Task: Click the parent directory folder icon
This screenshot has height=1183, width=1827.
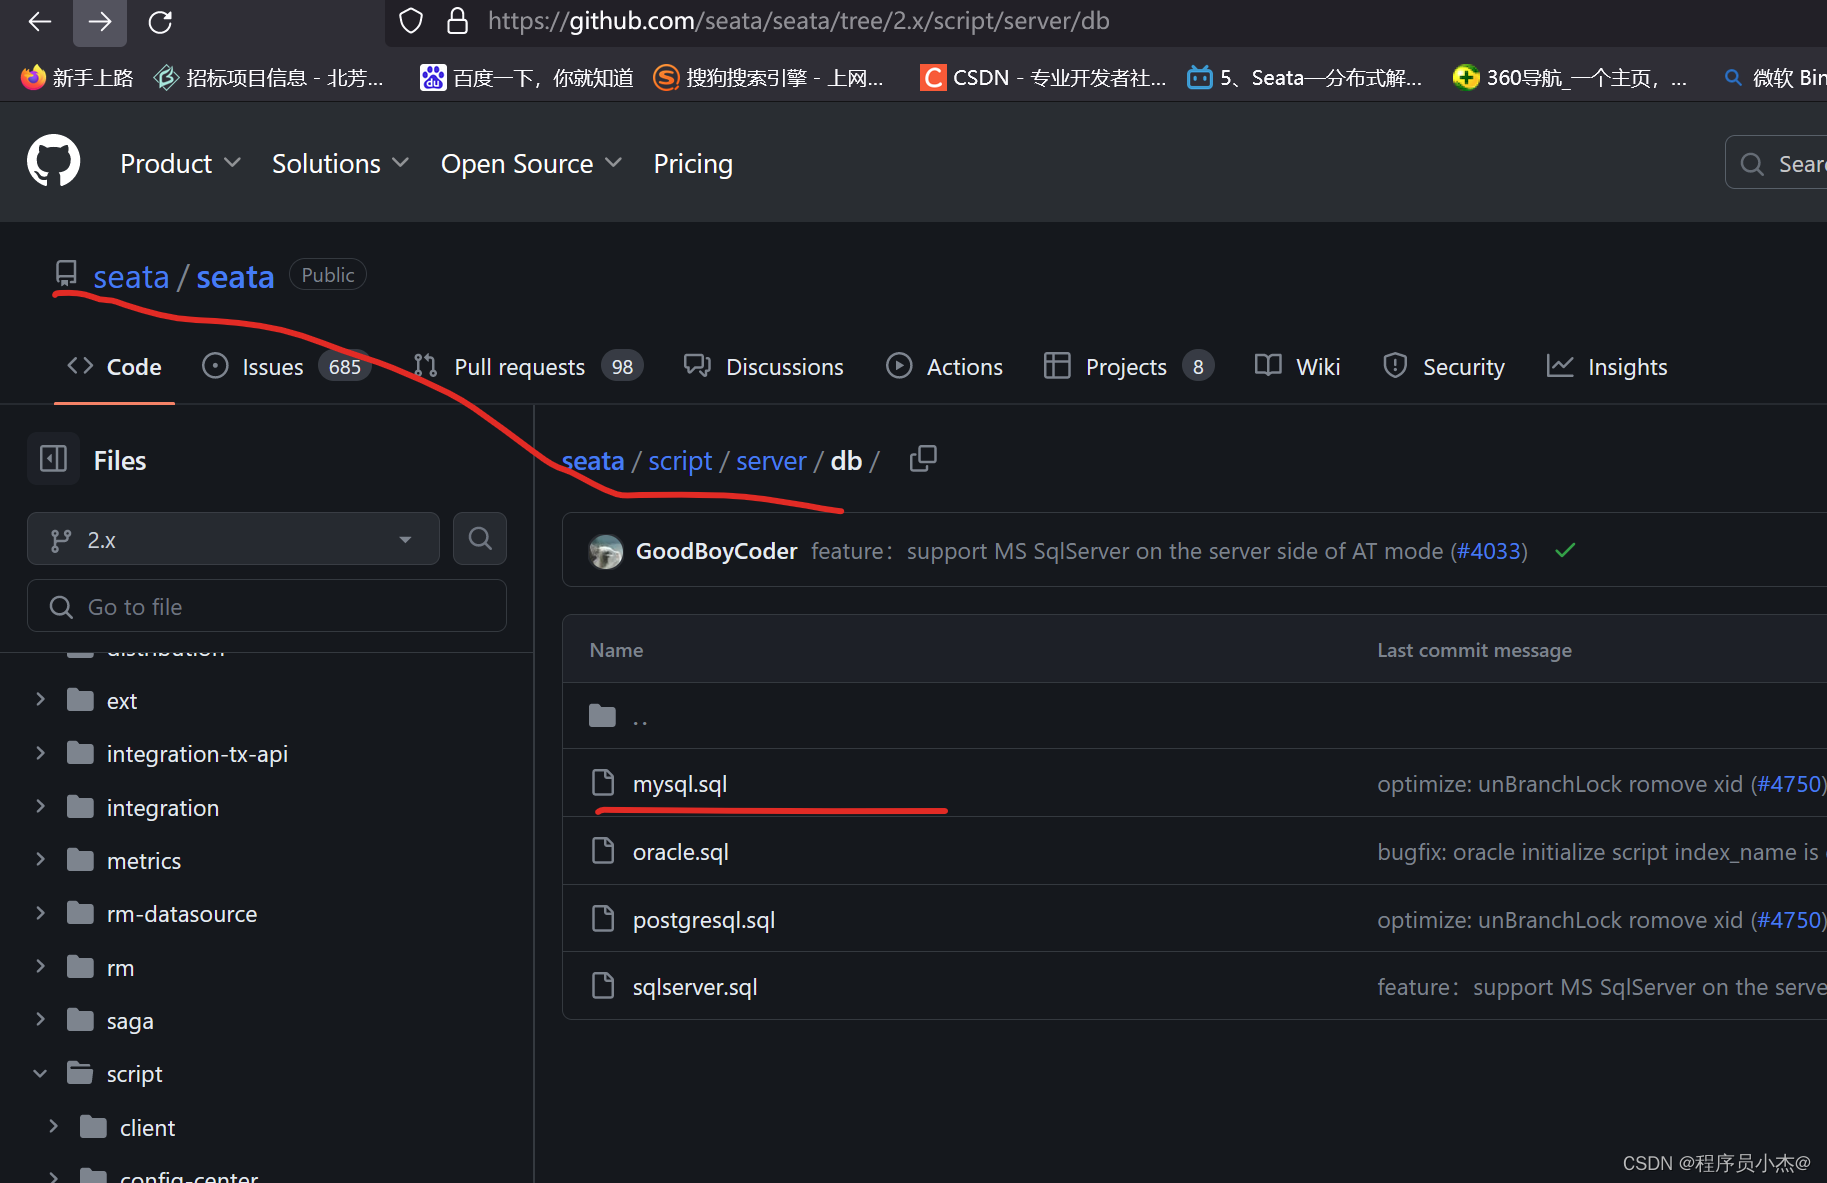Action: click(x=602, y=716)
